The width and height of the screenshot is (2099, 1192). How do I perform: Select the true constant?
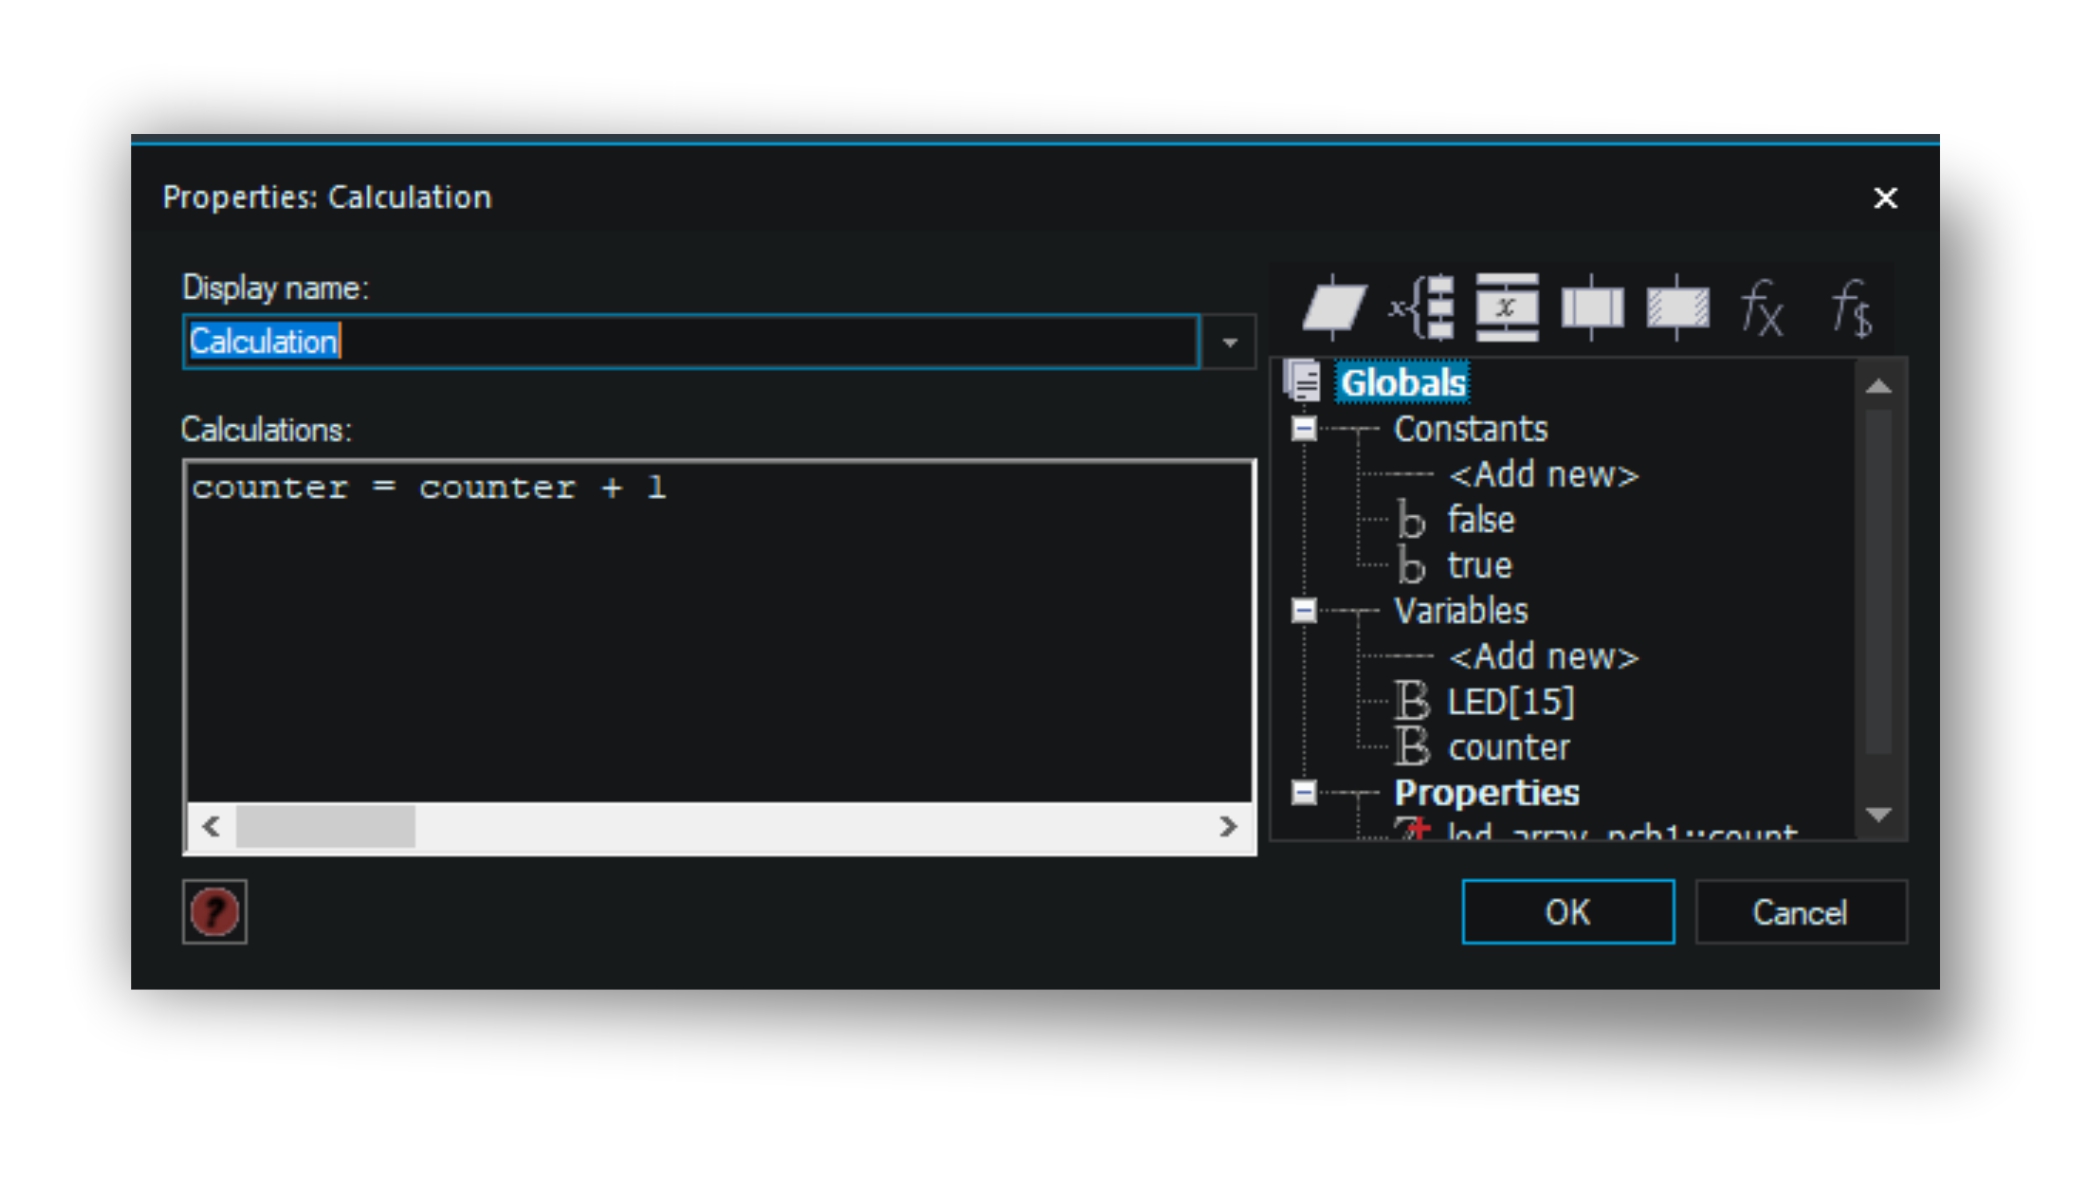[x=1480, y=566]
